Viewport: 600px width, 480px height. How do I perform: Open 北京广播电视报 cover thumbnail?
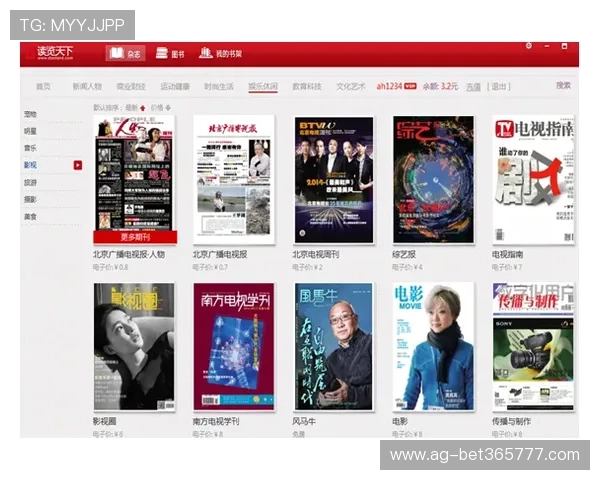click(234, 179)
